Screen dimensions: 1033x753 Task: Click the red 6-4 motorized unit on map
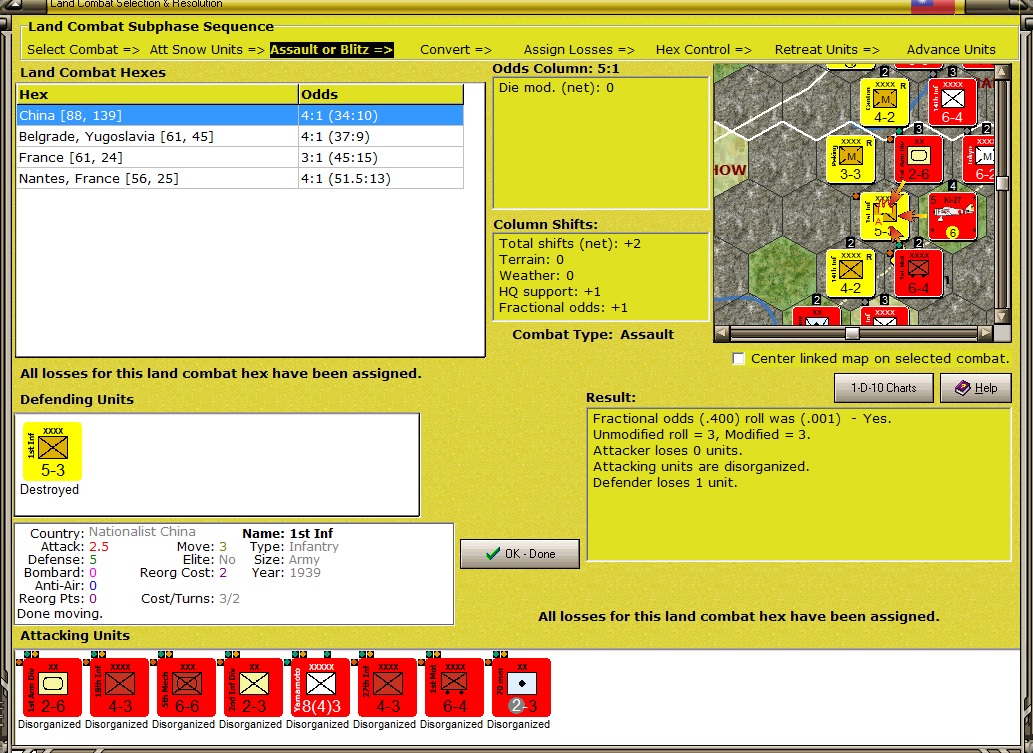point(918,273)
